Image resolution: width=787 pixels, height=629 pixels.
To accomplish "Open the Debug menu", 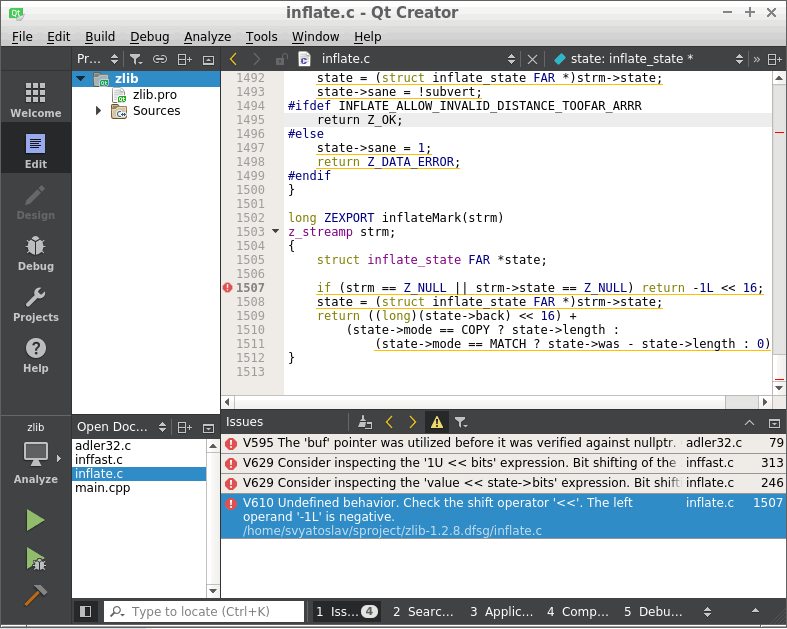I will [x=150, y=37].
